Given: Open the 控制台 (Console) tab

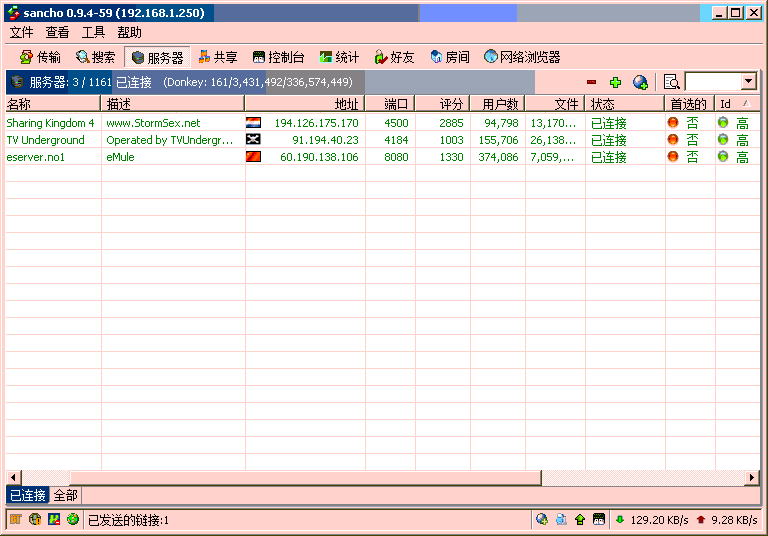Looking at the screenshot, I should coord(278,57).
